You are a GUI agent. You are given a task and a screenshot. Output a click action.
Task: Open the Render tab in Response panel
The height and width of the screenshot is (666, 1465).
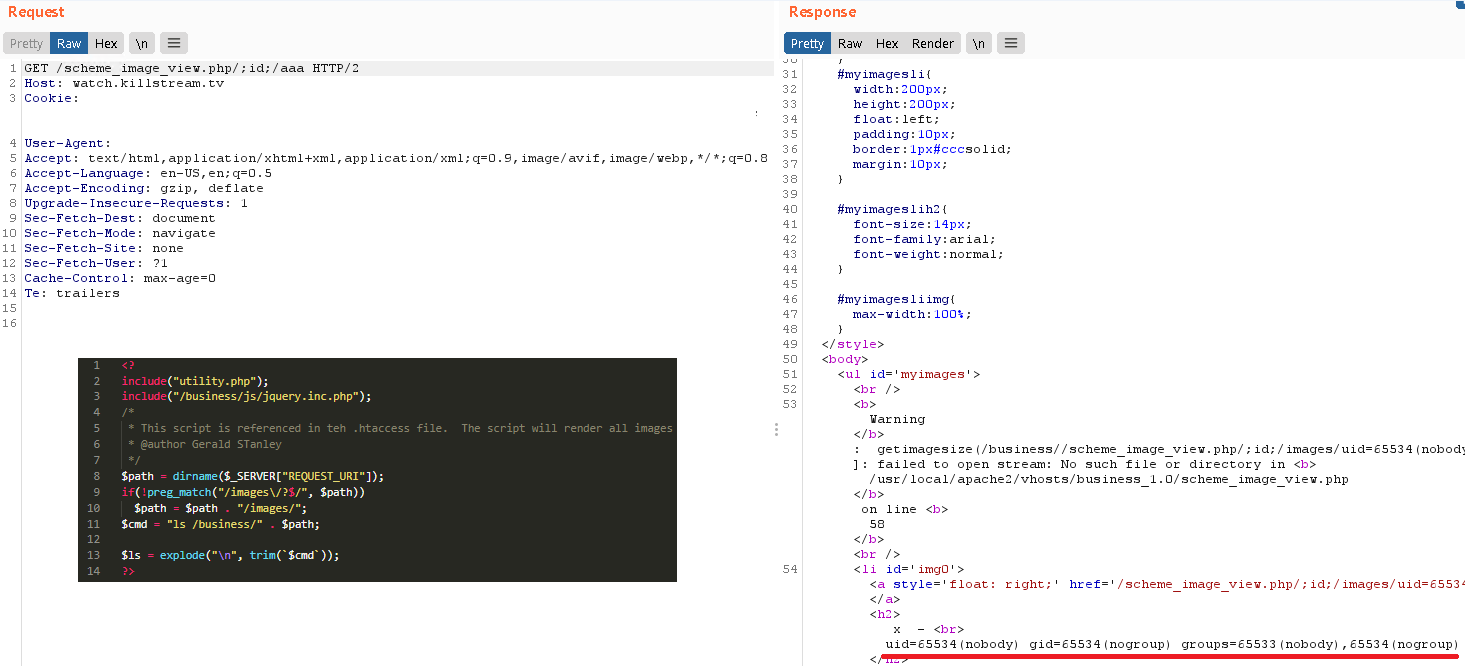click(933, 43)
